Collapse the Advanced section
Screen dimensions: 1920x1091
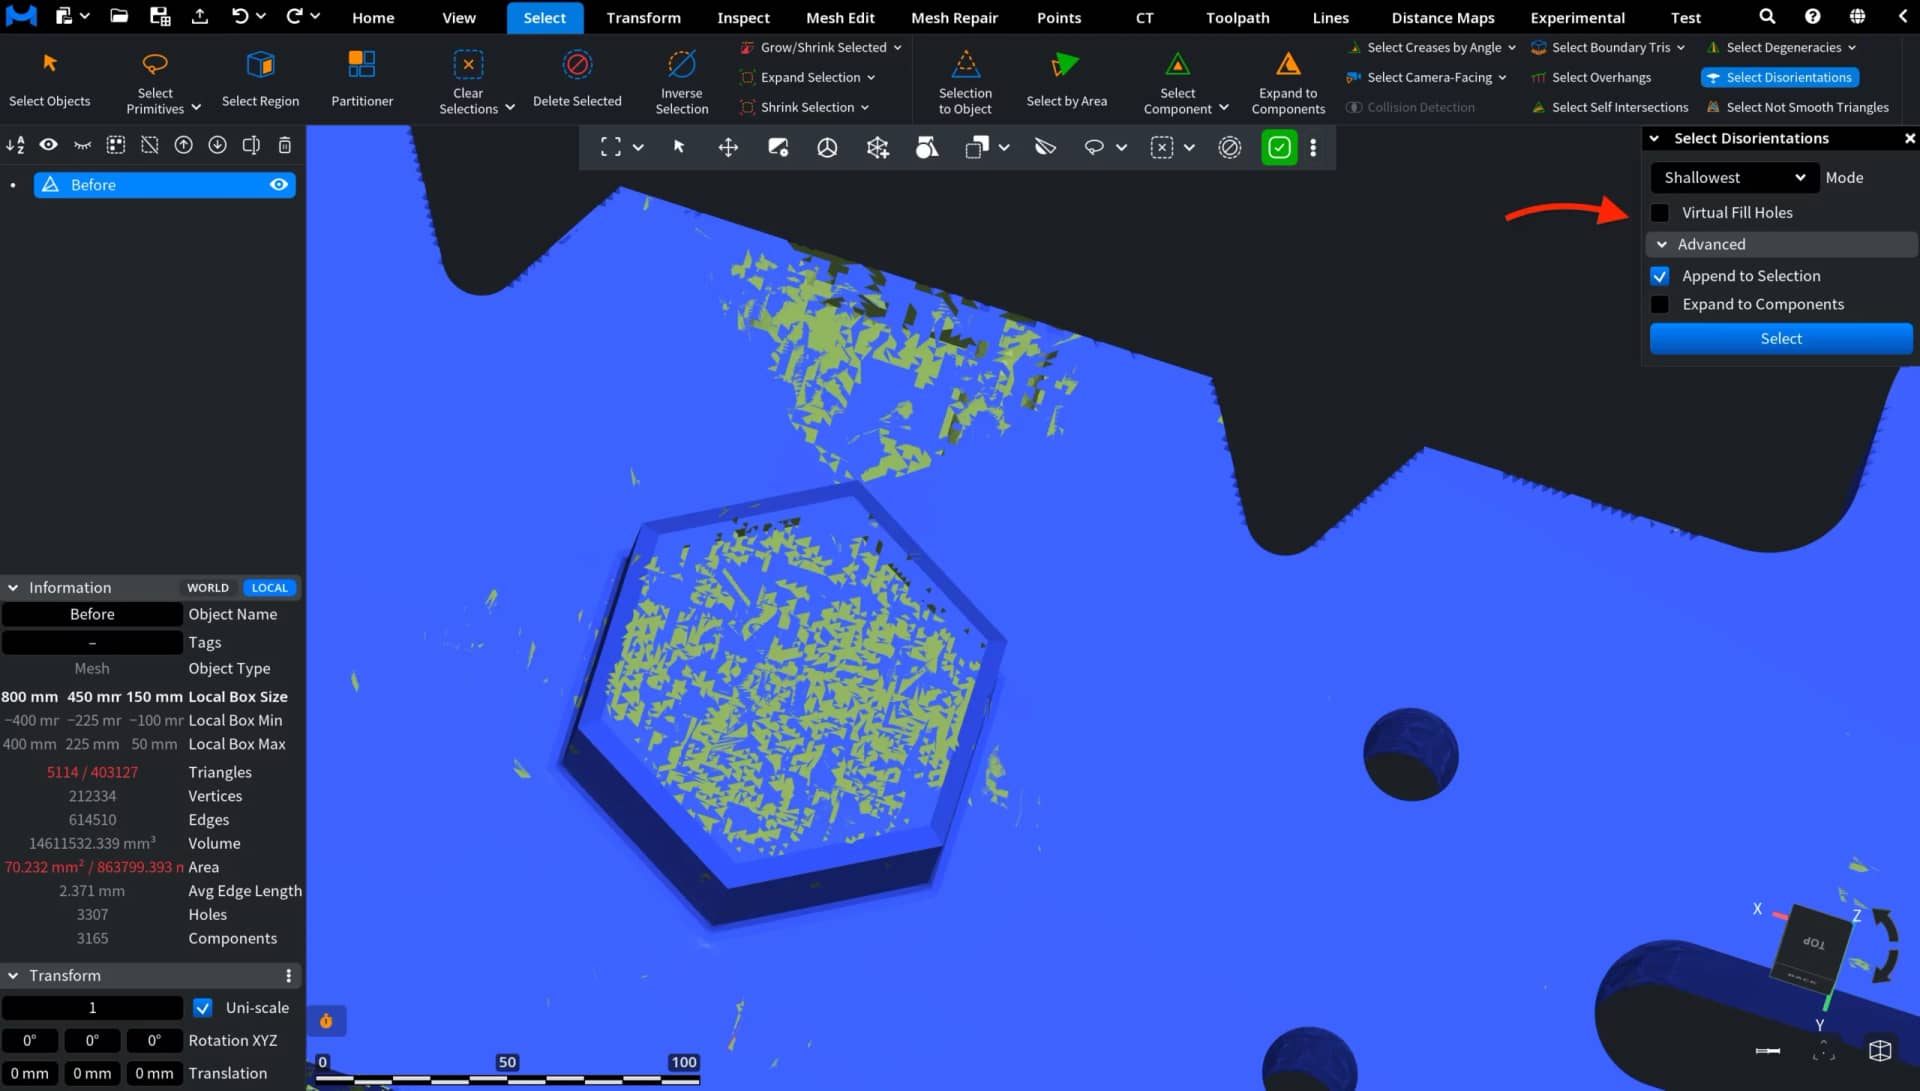coord(1662,245)
